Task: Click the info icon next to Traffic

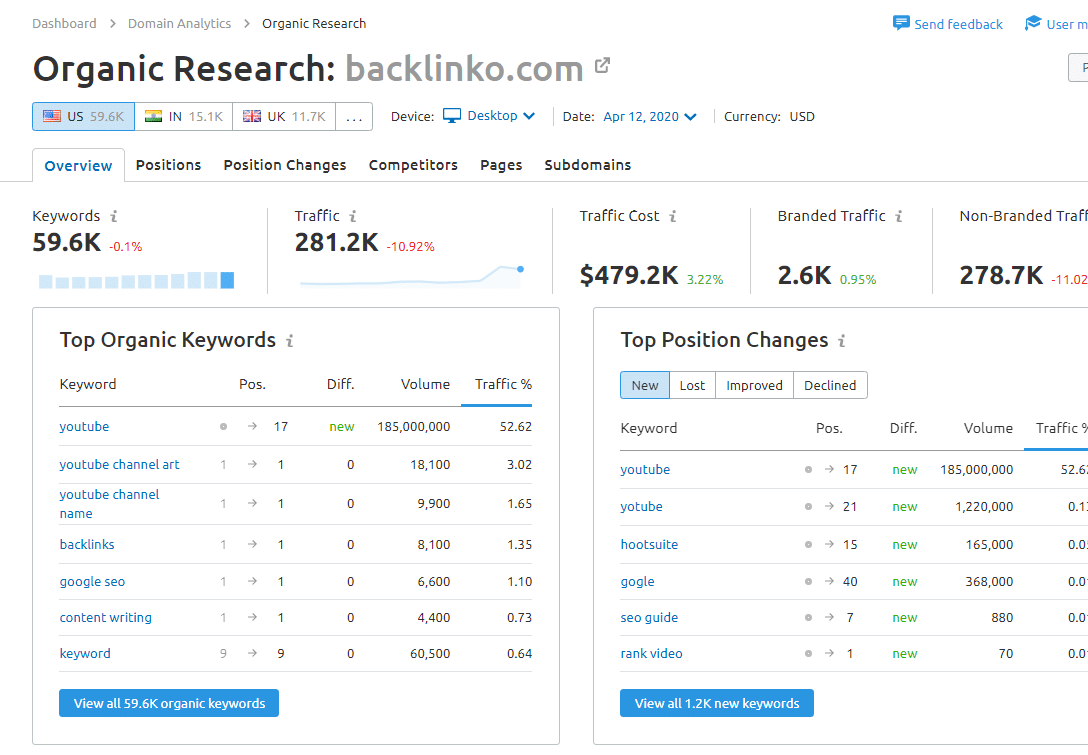Action: tap(352, 217)
